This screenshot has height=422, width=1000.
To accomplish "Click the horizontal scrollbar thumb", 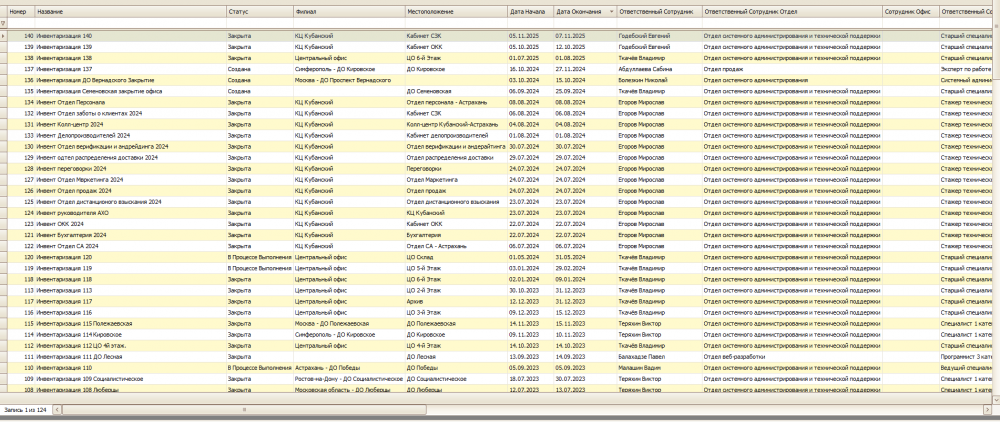I will [244, 409].
